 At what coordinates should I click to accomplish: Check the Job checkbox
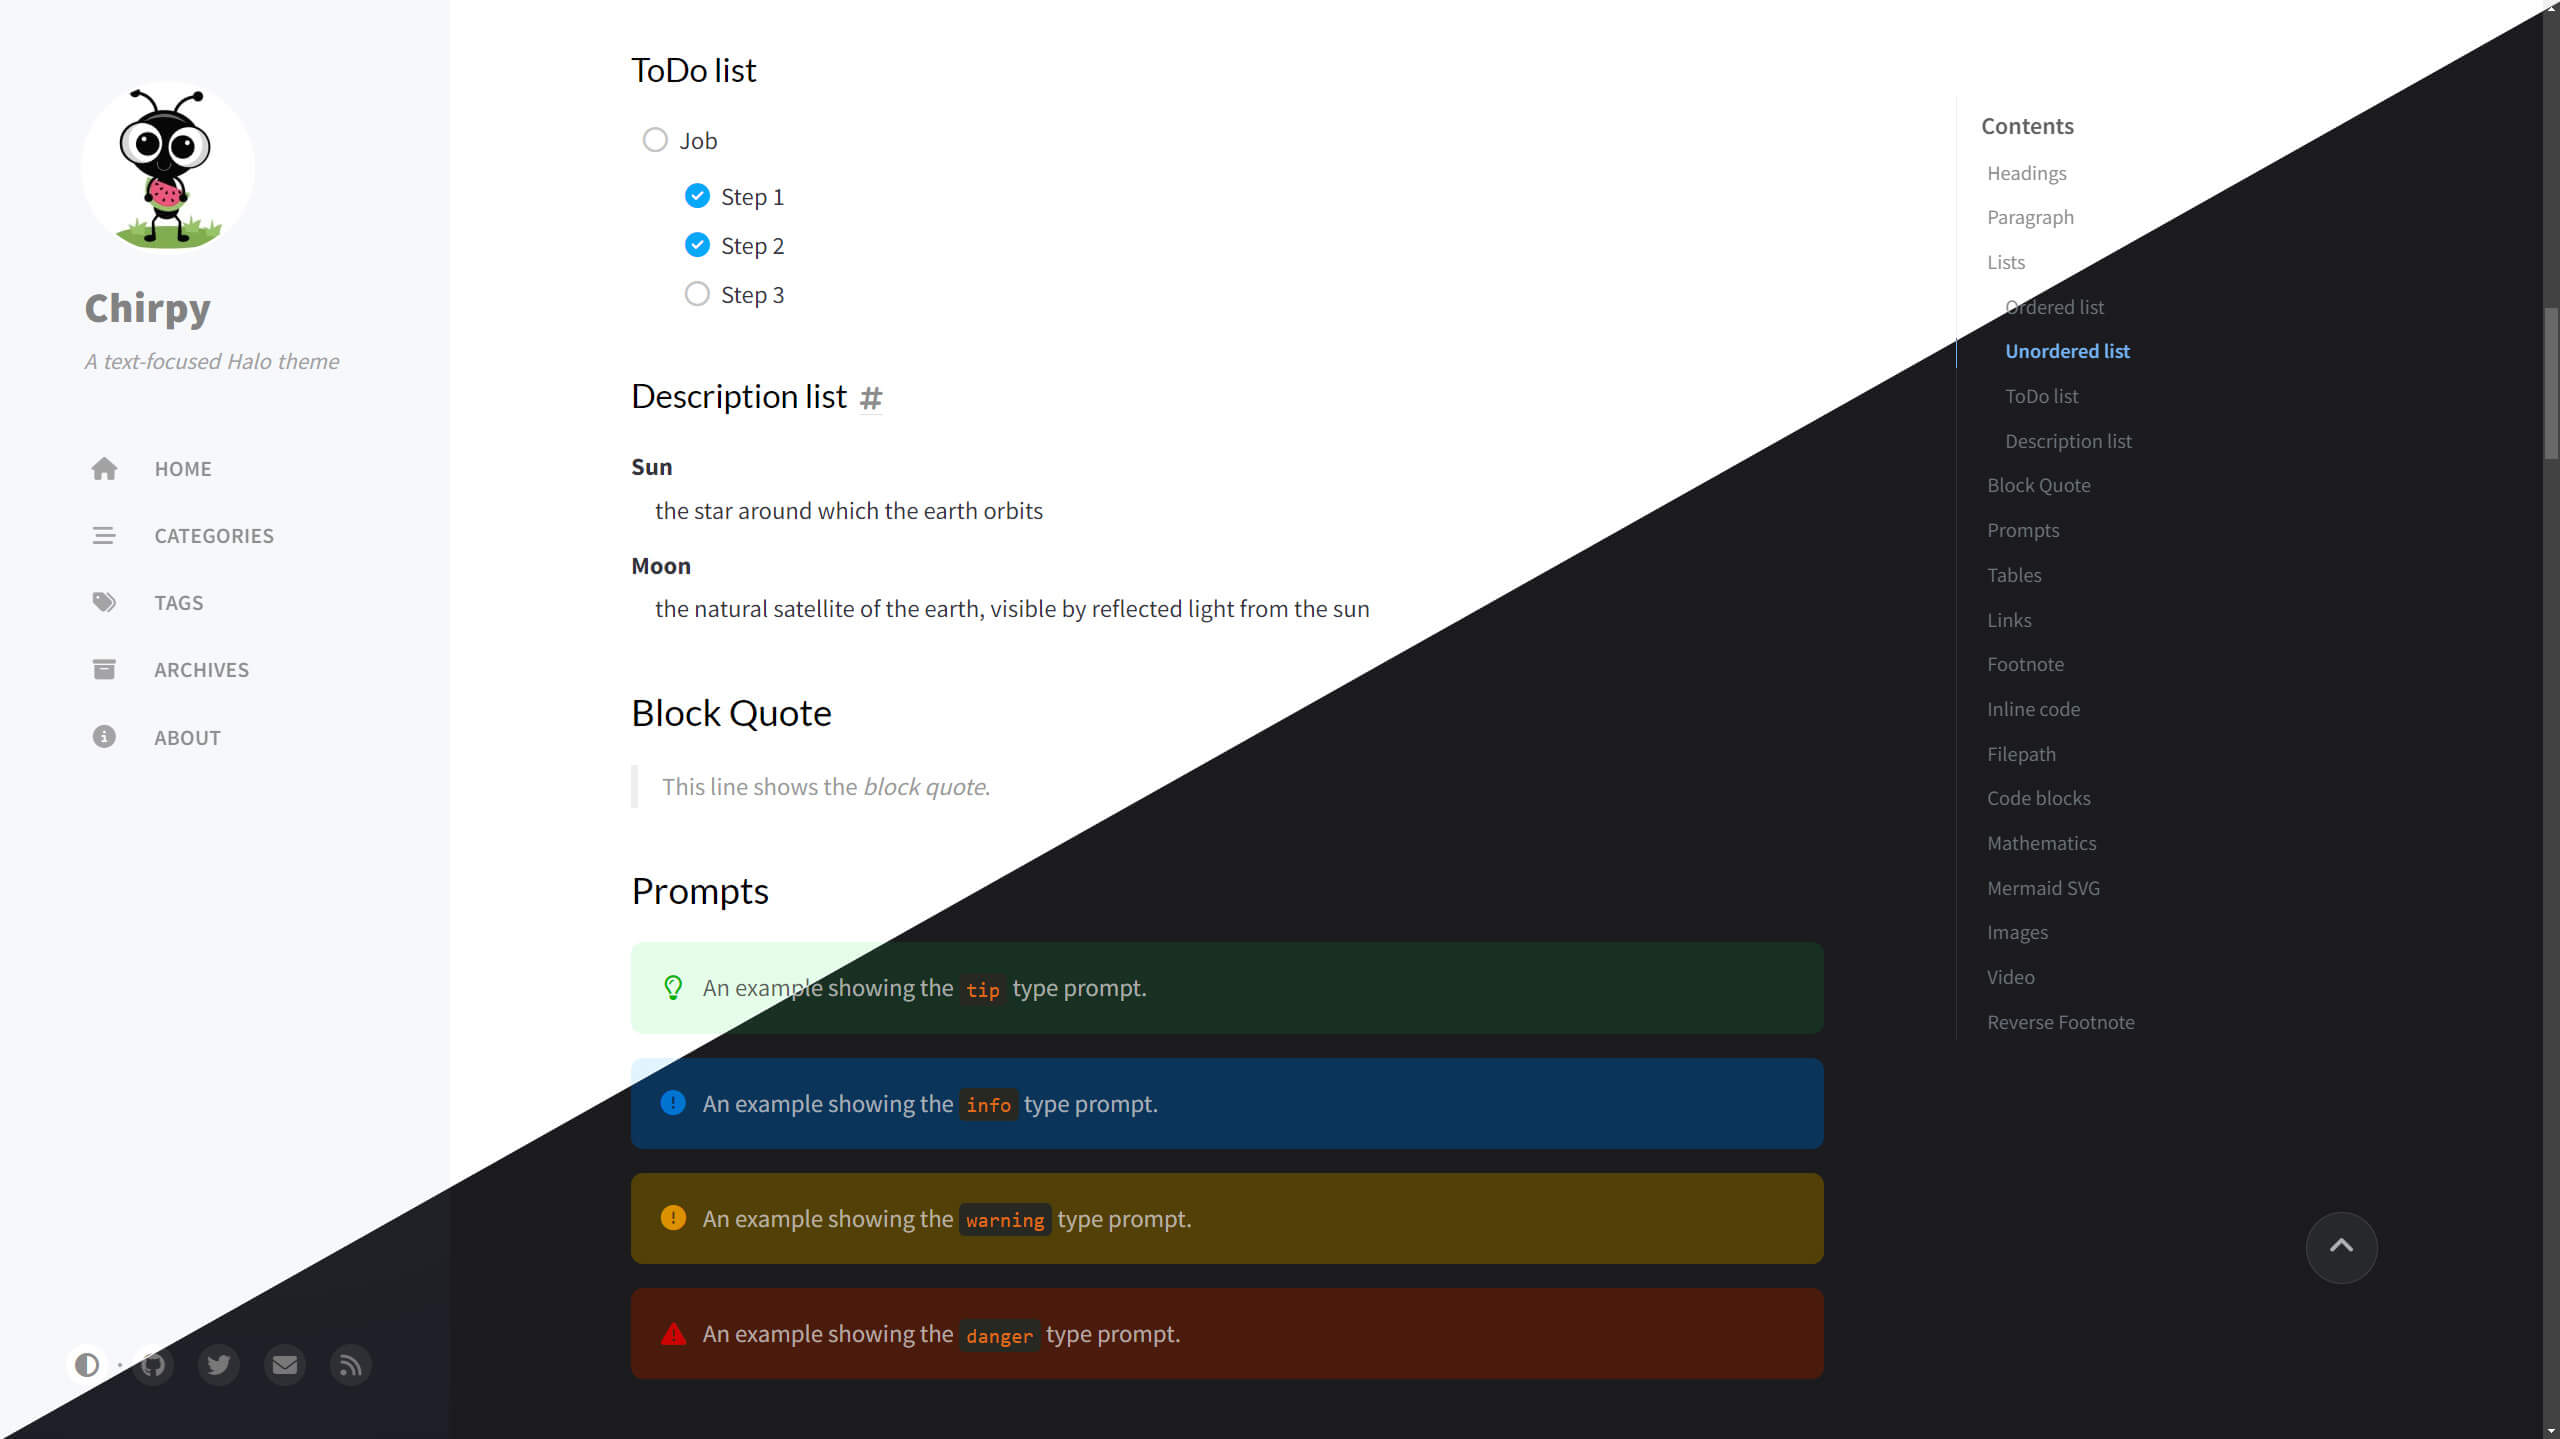click(655, 140)
